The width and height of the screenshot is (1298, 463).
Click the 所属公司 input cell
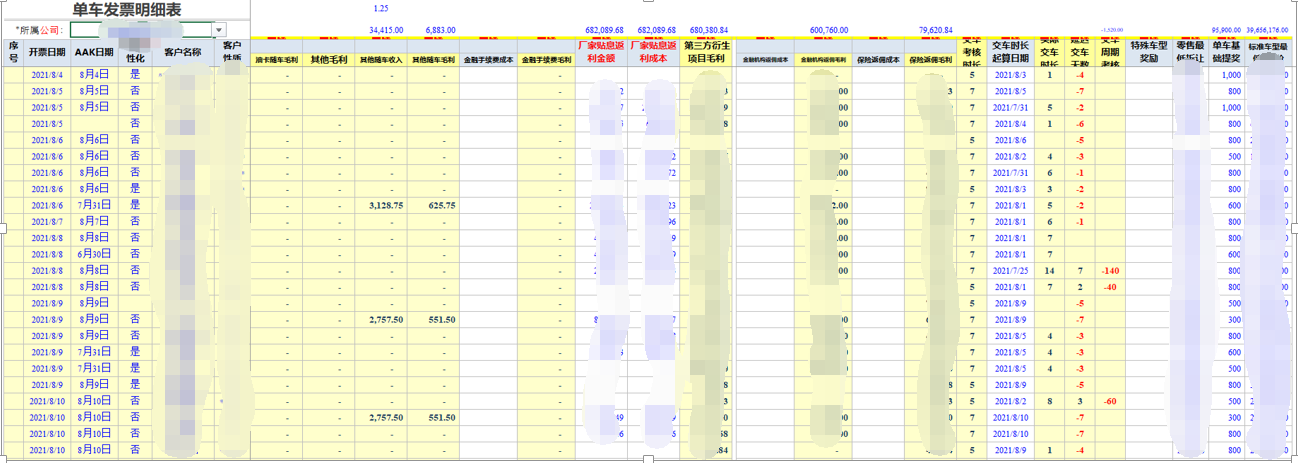pos(140,30)
